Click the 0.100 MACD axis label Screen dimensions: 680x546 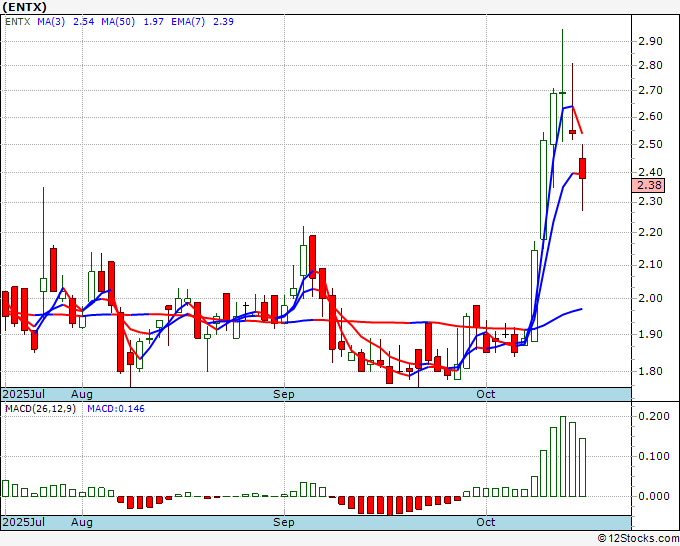(654, 456)
